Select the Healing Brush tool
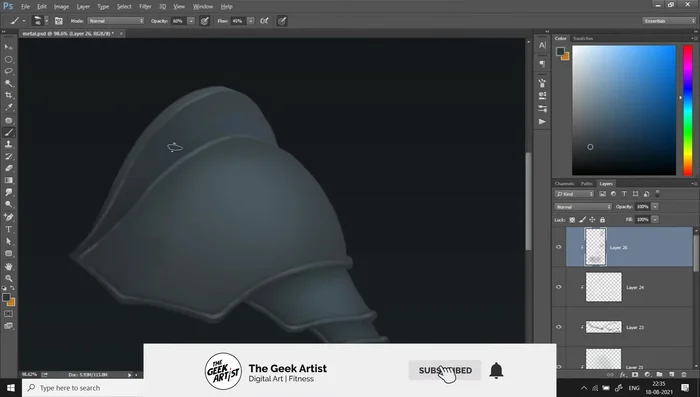This screenshot has height=397, width=700. 8,120
